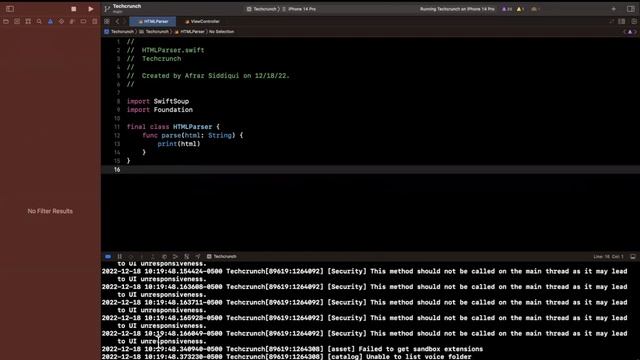Viewport: 640px width, 360px height.
Task: Stop the running Techcrunch app
Action: pos(73,9)
